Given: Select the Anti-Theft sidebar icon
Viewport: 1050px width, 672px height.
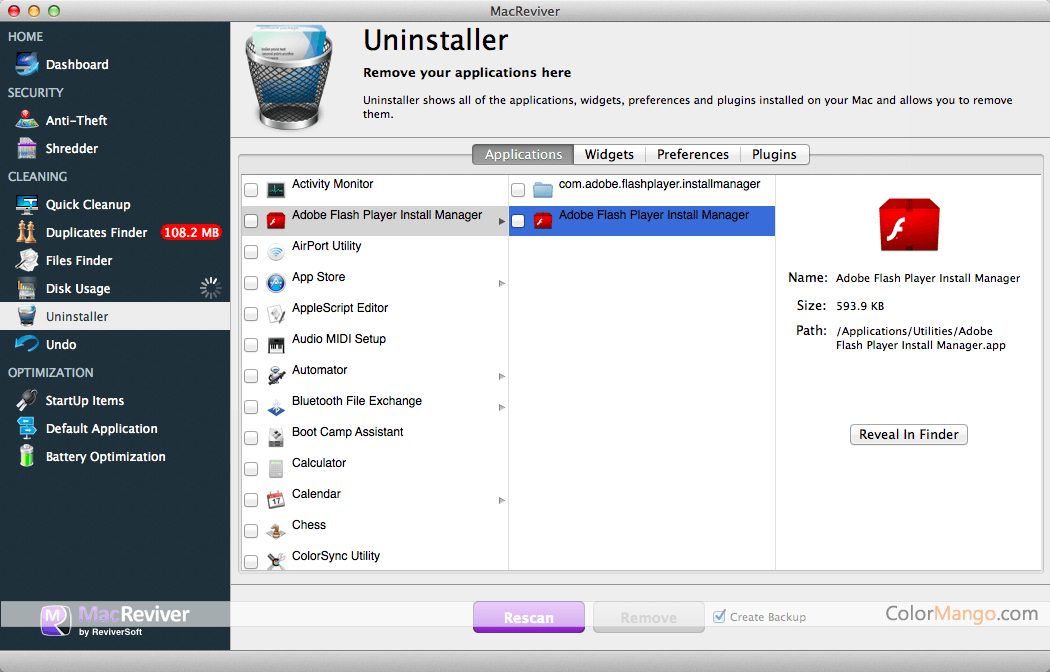Looking at the screenshot, I should (x=27, y=121).
